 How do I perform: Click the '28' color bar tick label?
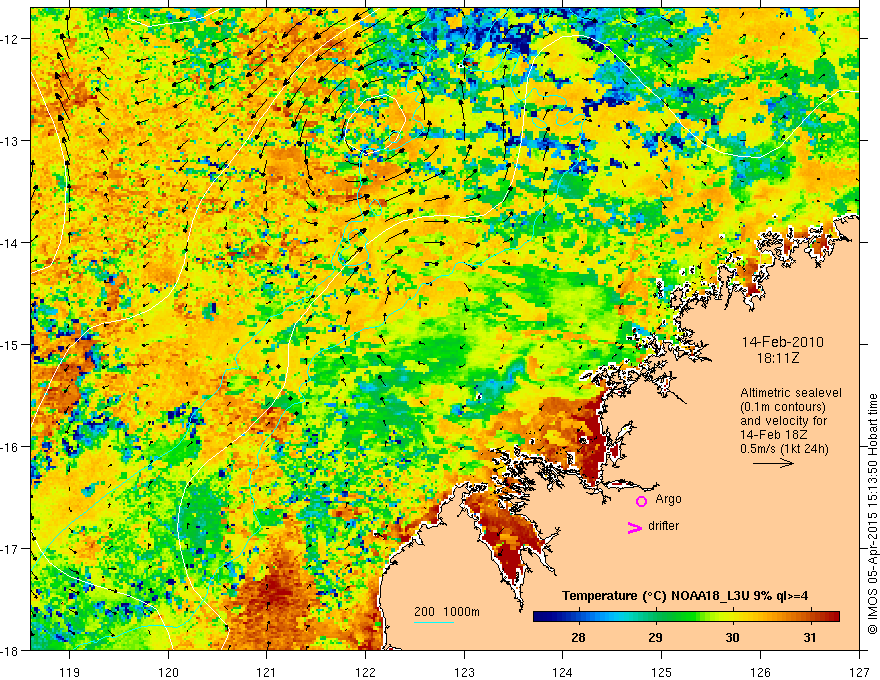(578, 637)
